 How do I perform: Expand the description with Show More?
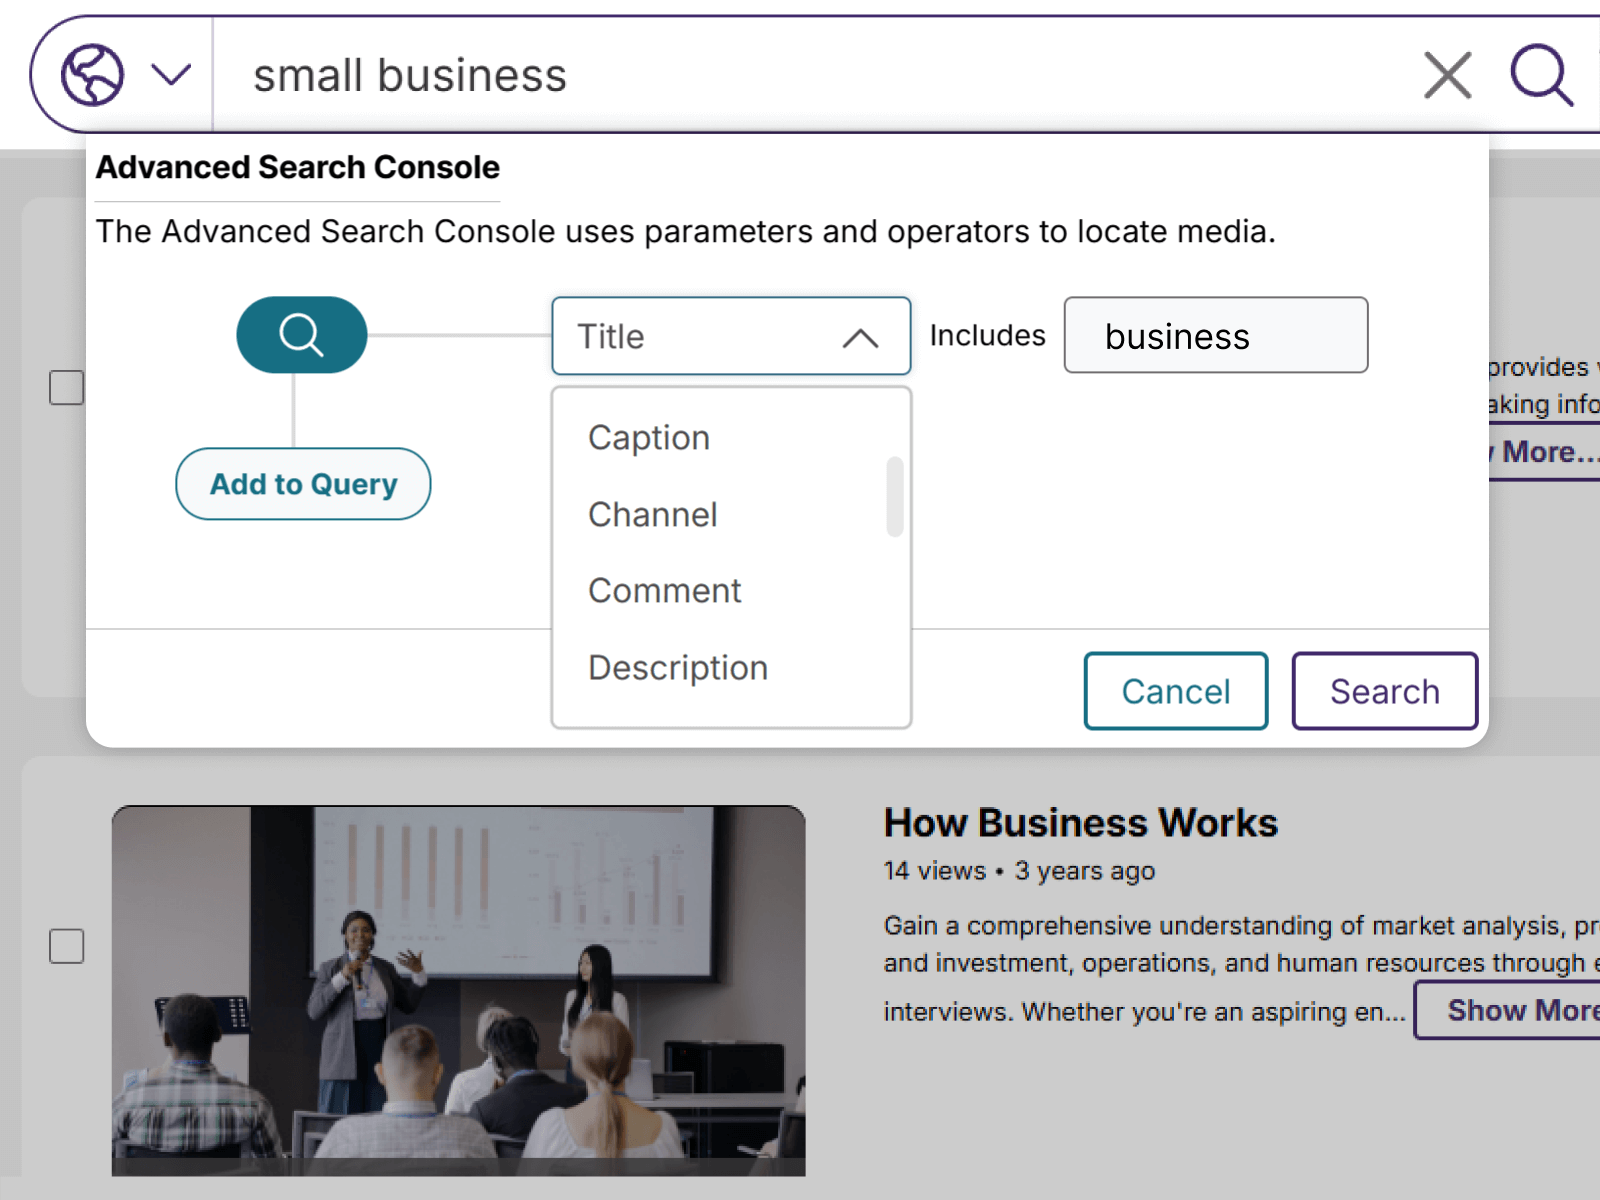pyautogui.click(x=1518, y=1010)
